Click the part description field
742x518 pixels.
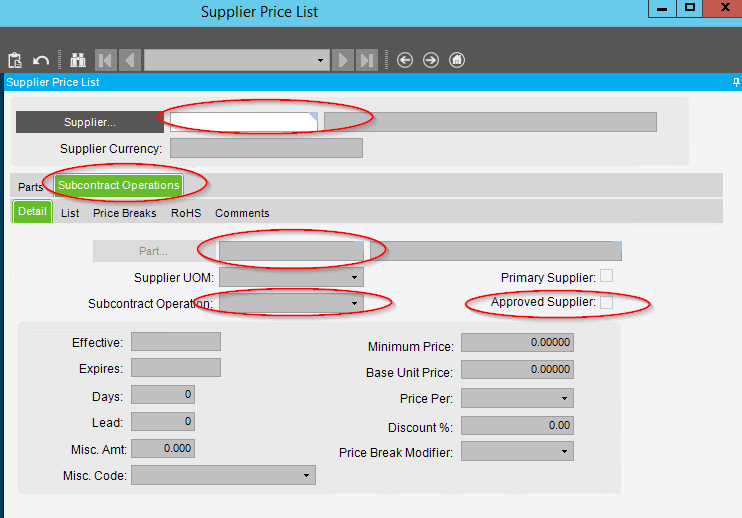[496, 251]
